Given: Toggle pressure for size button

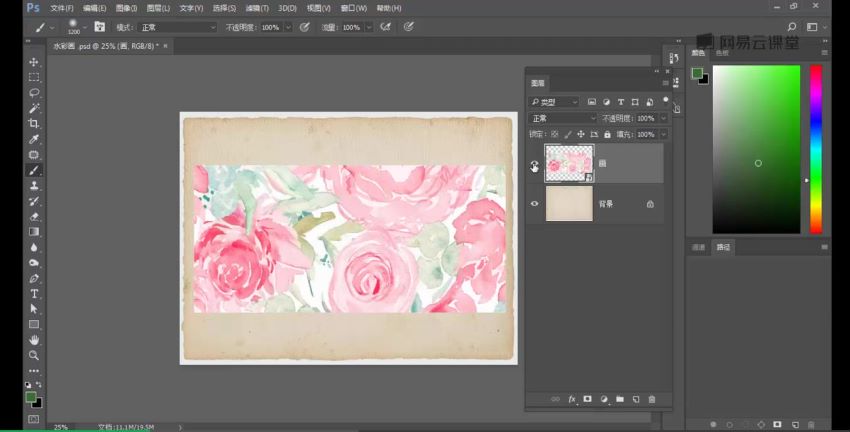Looking at the screenshot, I should coord(409,27).
